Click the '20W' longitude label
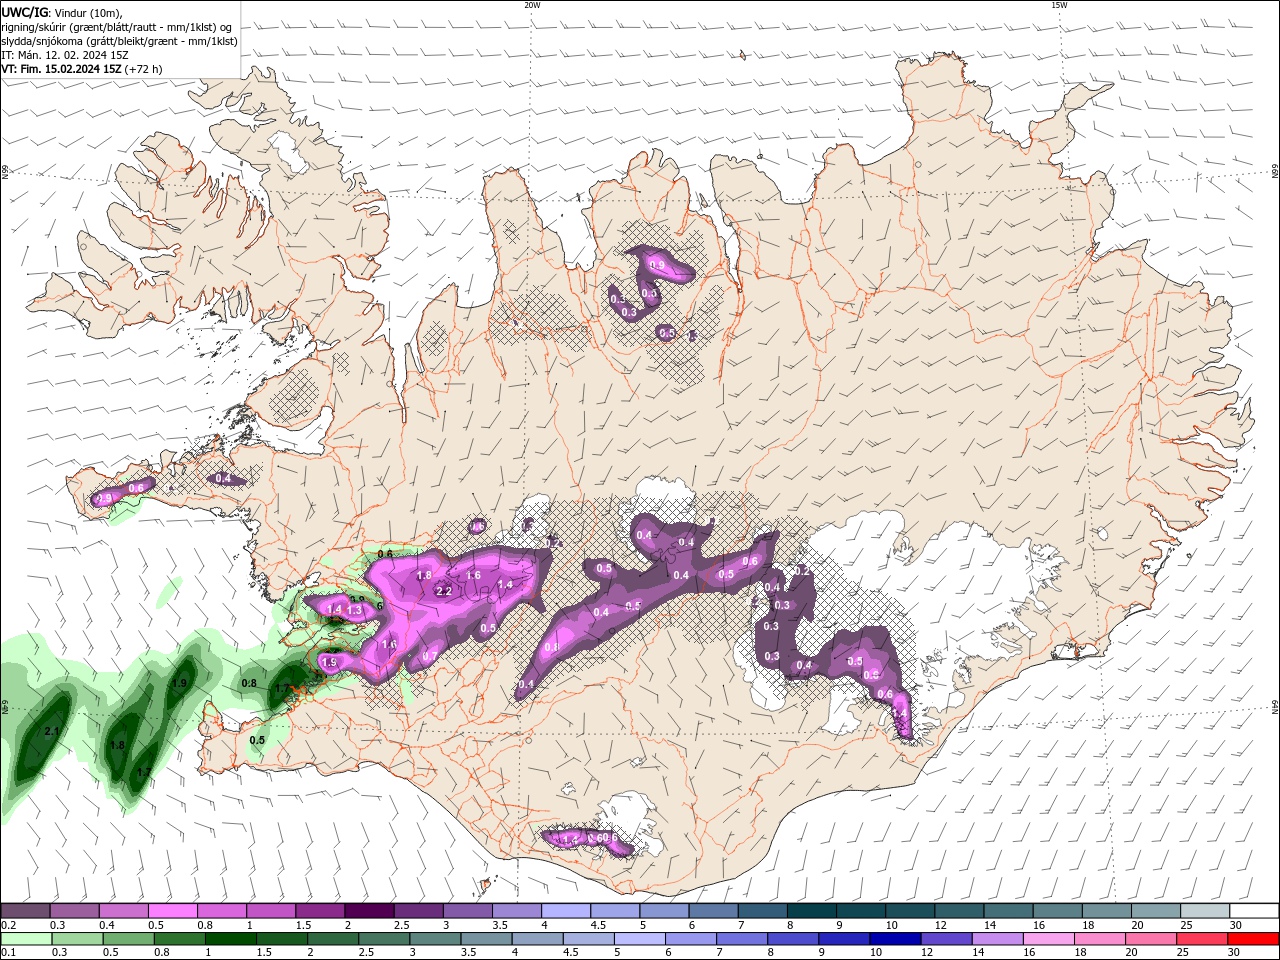Screen dimensions: 1280x960 532,5
